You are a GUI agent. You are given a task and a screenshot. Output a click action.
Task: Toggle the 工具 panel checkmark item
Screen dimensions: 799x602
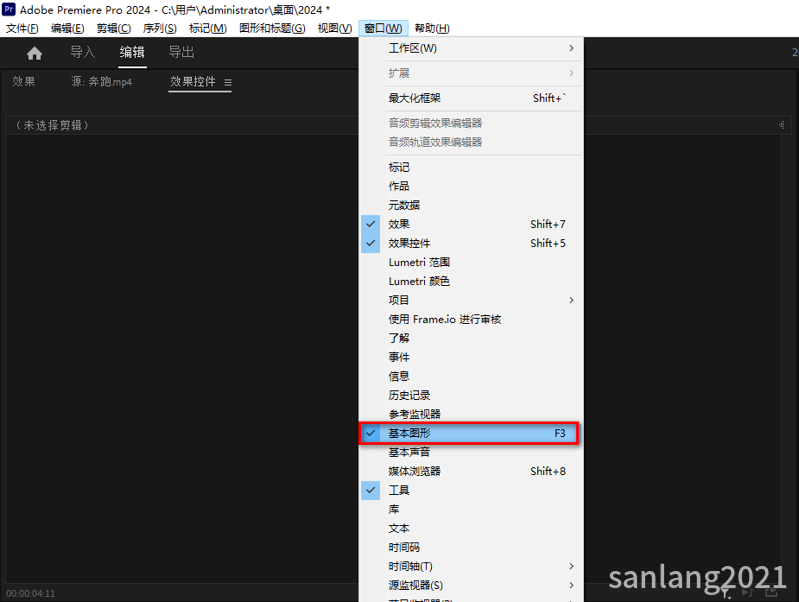pyautogui.click(x=471, y=490)
